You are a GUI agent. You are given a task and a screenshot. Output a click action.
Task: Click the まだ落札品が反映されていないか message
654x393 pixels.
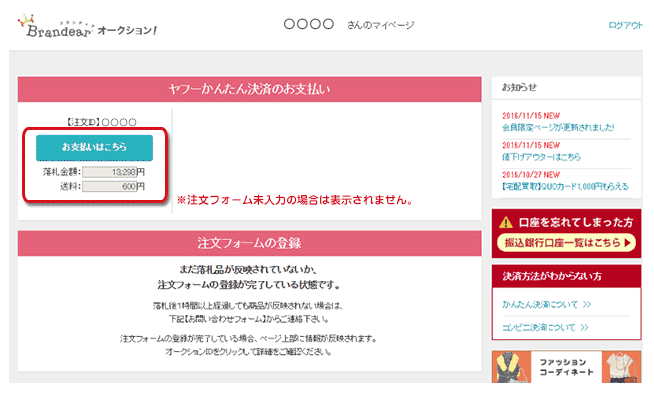pos(248,270)
